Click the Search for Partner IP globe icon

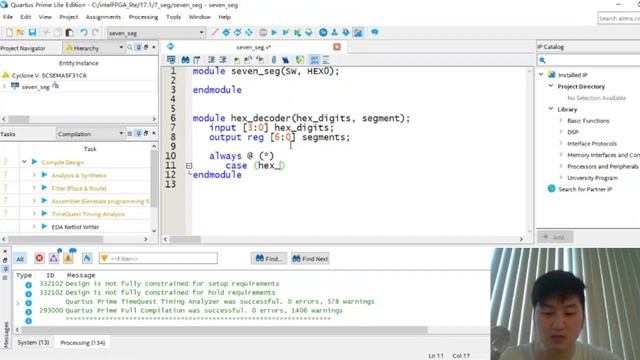pos(551,189)
